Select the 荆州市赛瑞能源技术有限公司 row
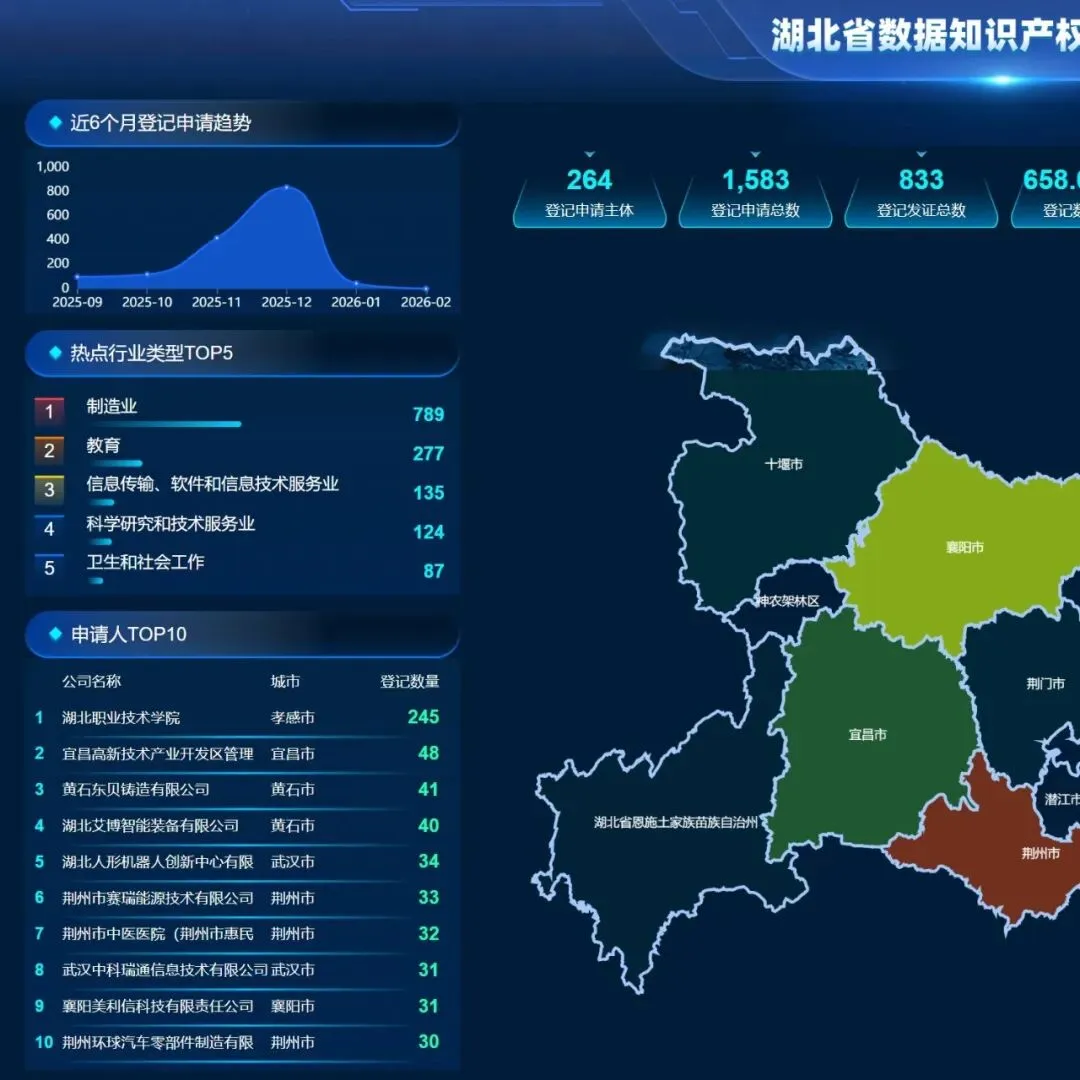Screen dimensions: 1080x1080 (238, 897)
